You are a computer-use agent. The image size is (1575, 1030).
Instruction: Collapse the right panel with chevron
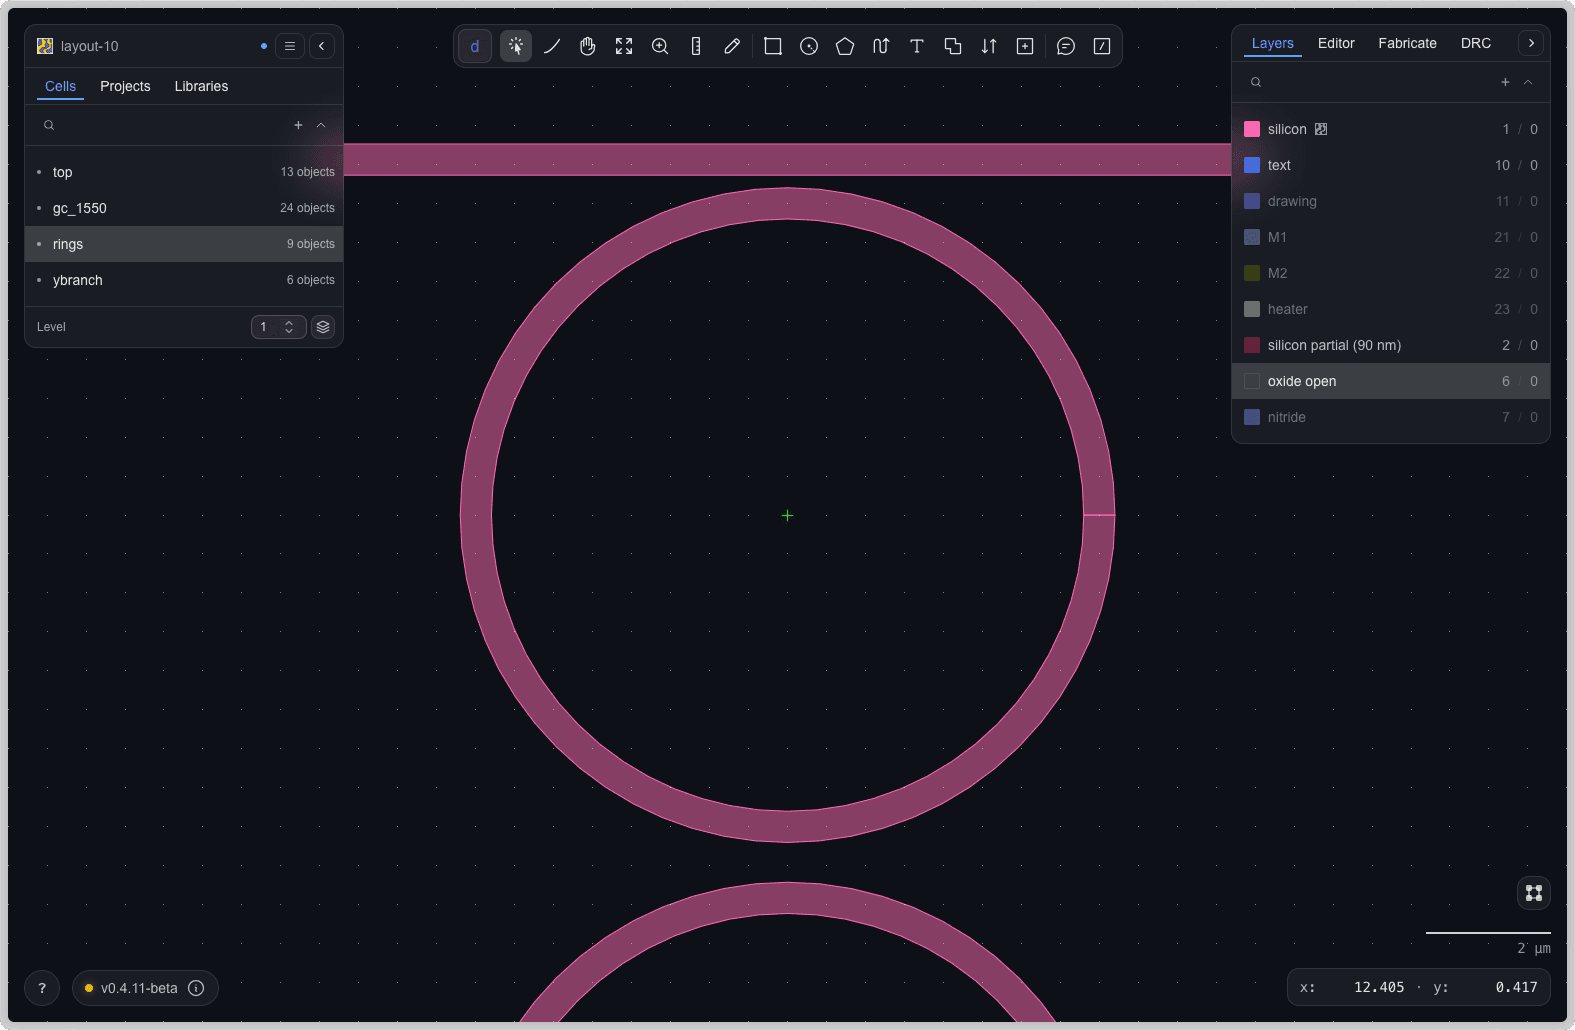[1531, 43]
